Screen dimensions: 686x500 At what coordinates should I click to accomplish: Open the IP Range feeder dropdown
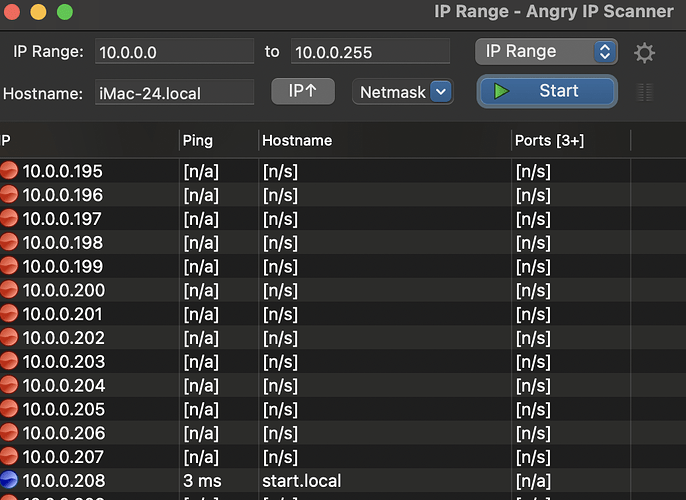546,52
